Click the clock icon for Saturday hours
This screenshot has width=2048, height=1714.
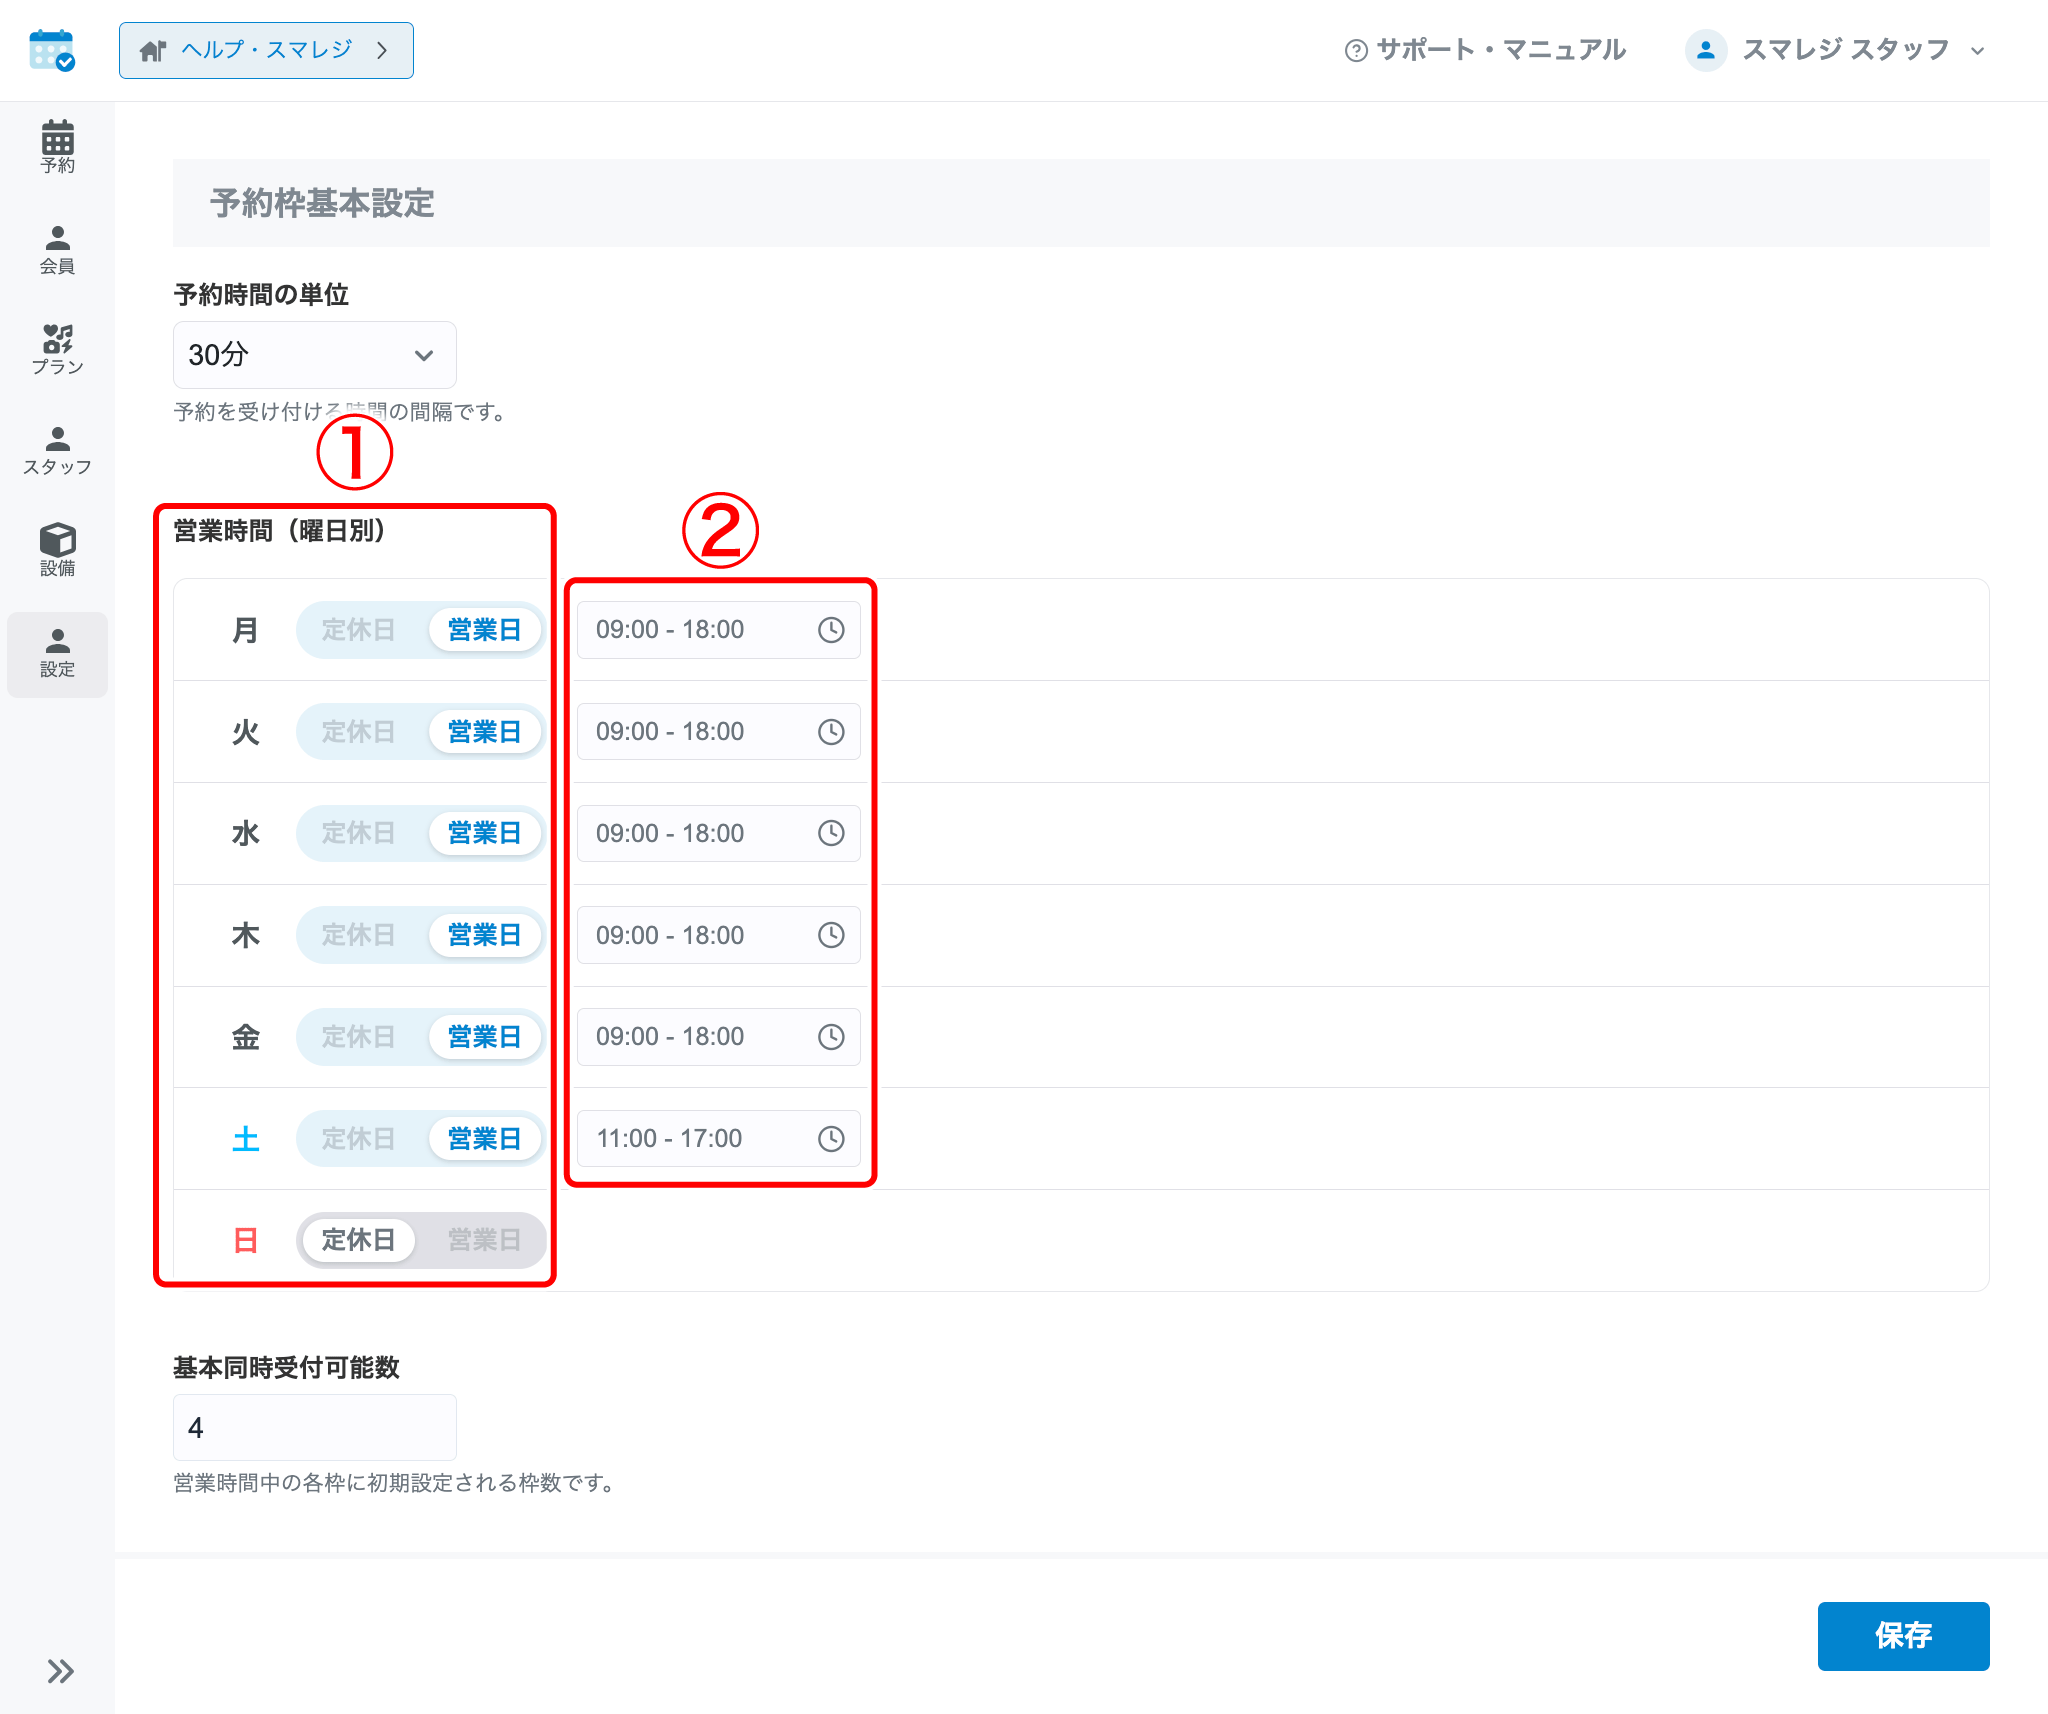(x=831, y=1139)
